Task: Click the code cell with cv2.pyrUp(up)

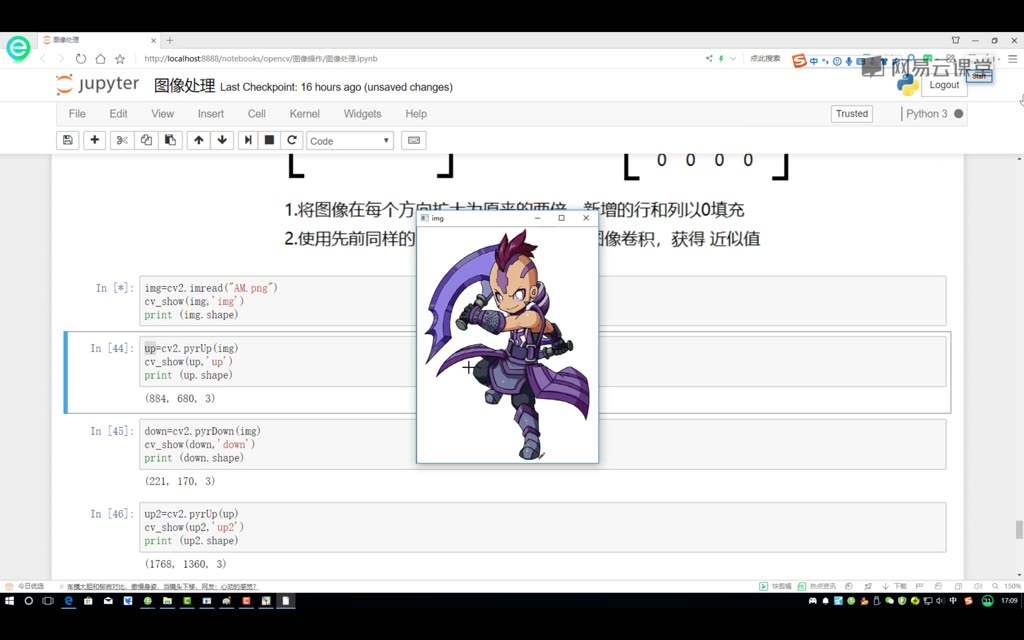Action: point(542,527)
